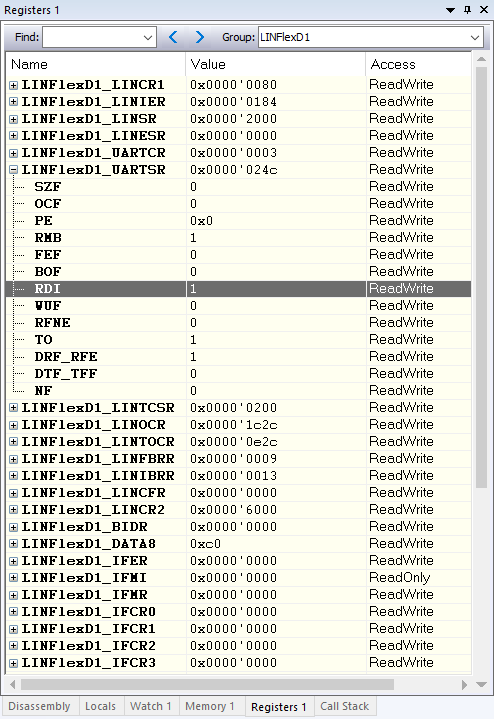Pin the Registers 1 panel
Image resolution: width=494 pixels, height=719 pixels.
tap(467, 10)
